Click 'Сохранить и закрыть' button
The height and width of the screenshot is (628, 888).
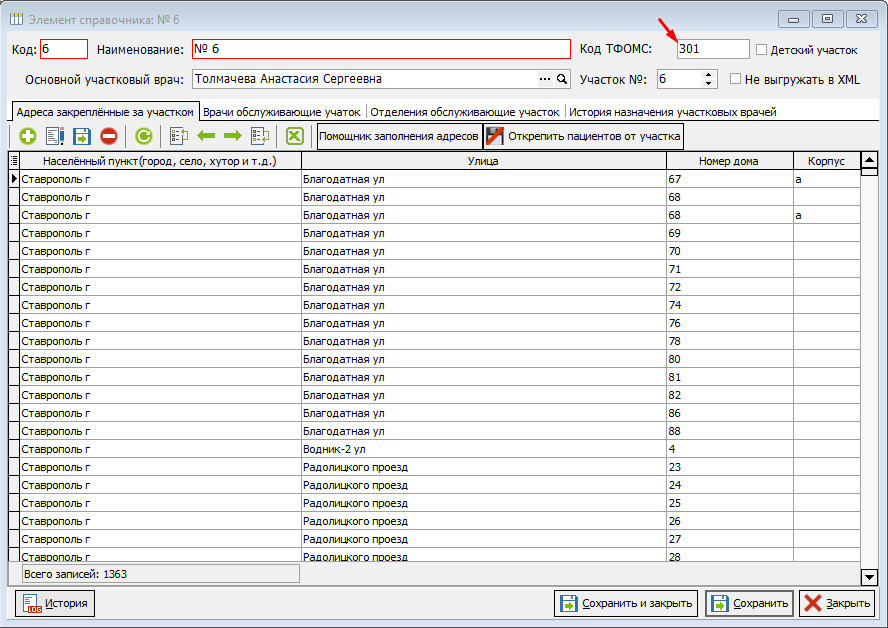[x=626, y=603]
